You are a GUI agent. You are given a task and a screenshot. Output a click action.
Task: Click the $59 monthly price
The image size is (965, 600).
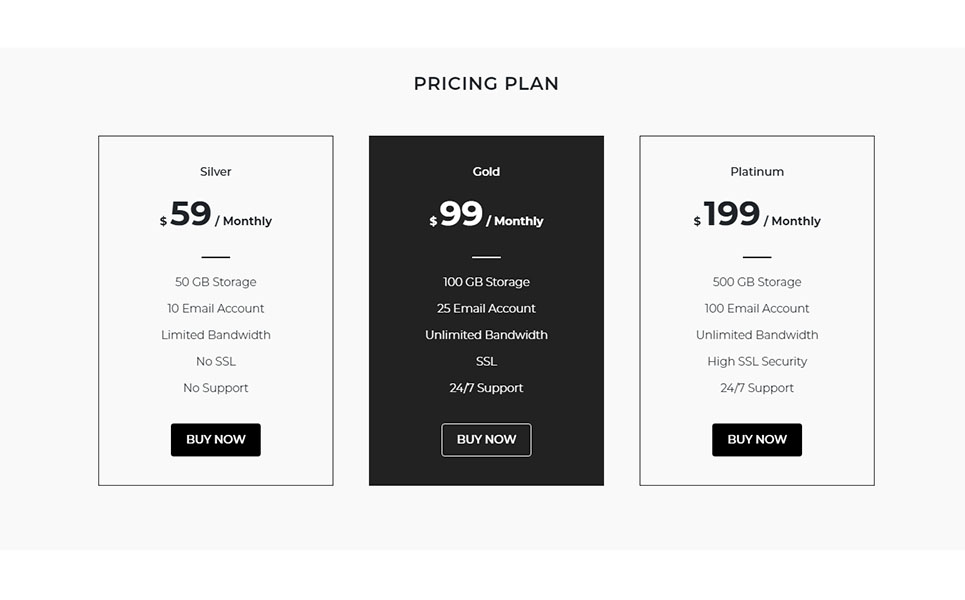click(215, 215)
